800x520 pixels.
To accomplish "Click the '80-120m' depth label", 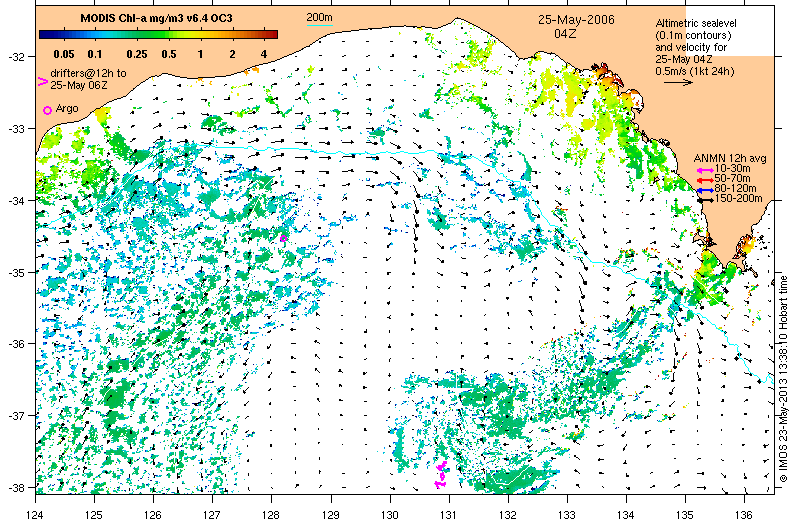I will click(x=735, y=188).
